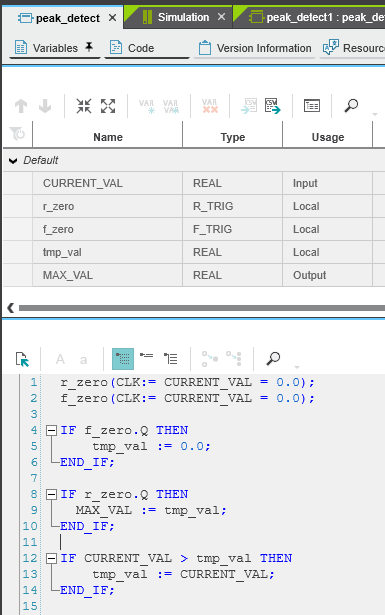
Task: Collapse all variable groups icon
Action: pos(84,106)
